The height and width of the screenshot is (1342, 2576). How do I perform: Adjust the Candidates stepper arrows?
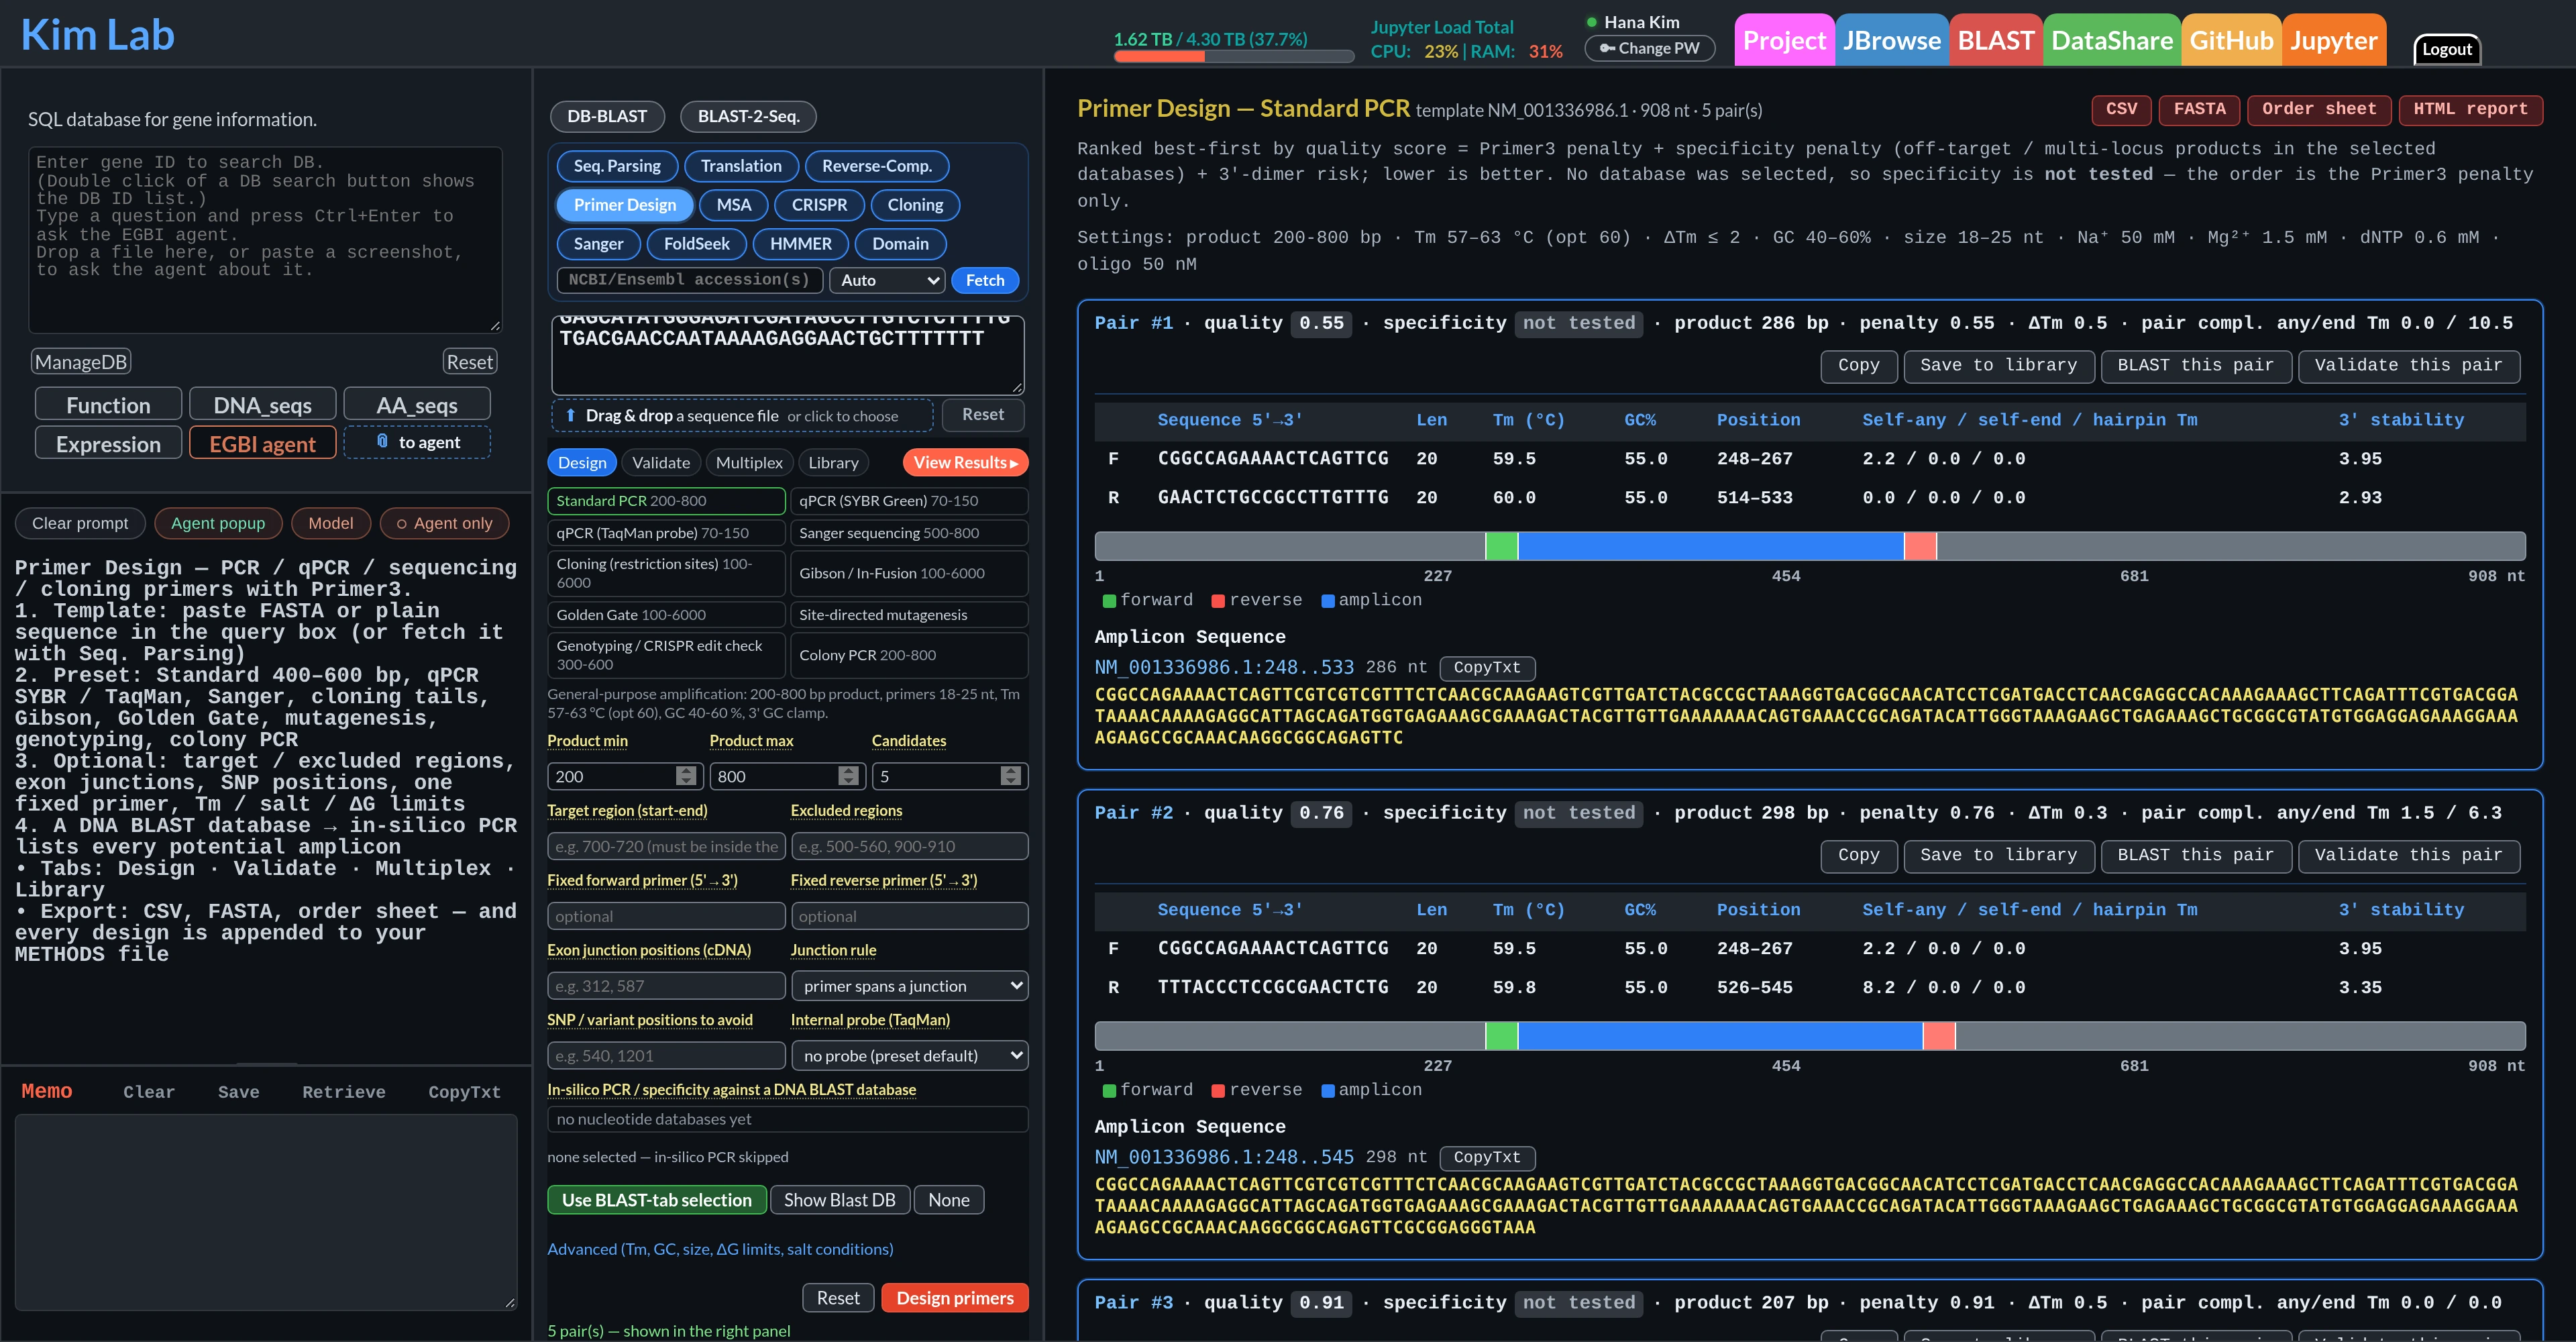pyautogui.click(x=1010, y=776)
